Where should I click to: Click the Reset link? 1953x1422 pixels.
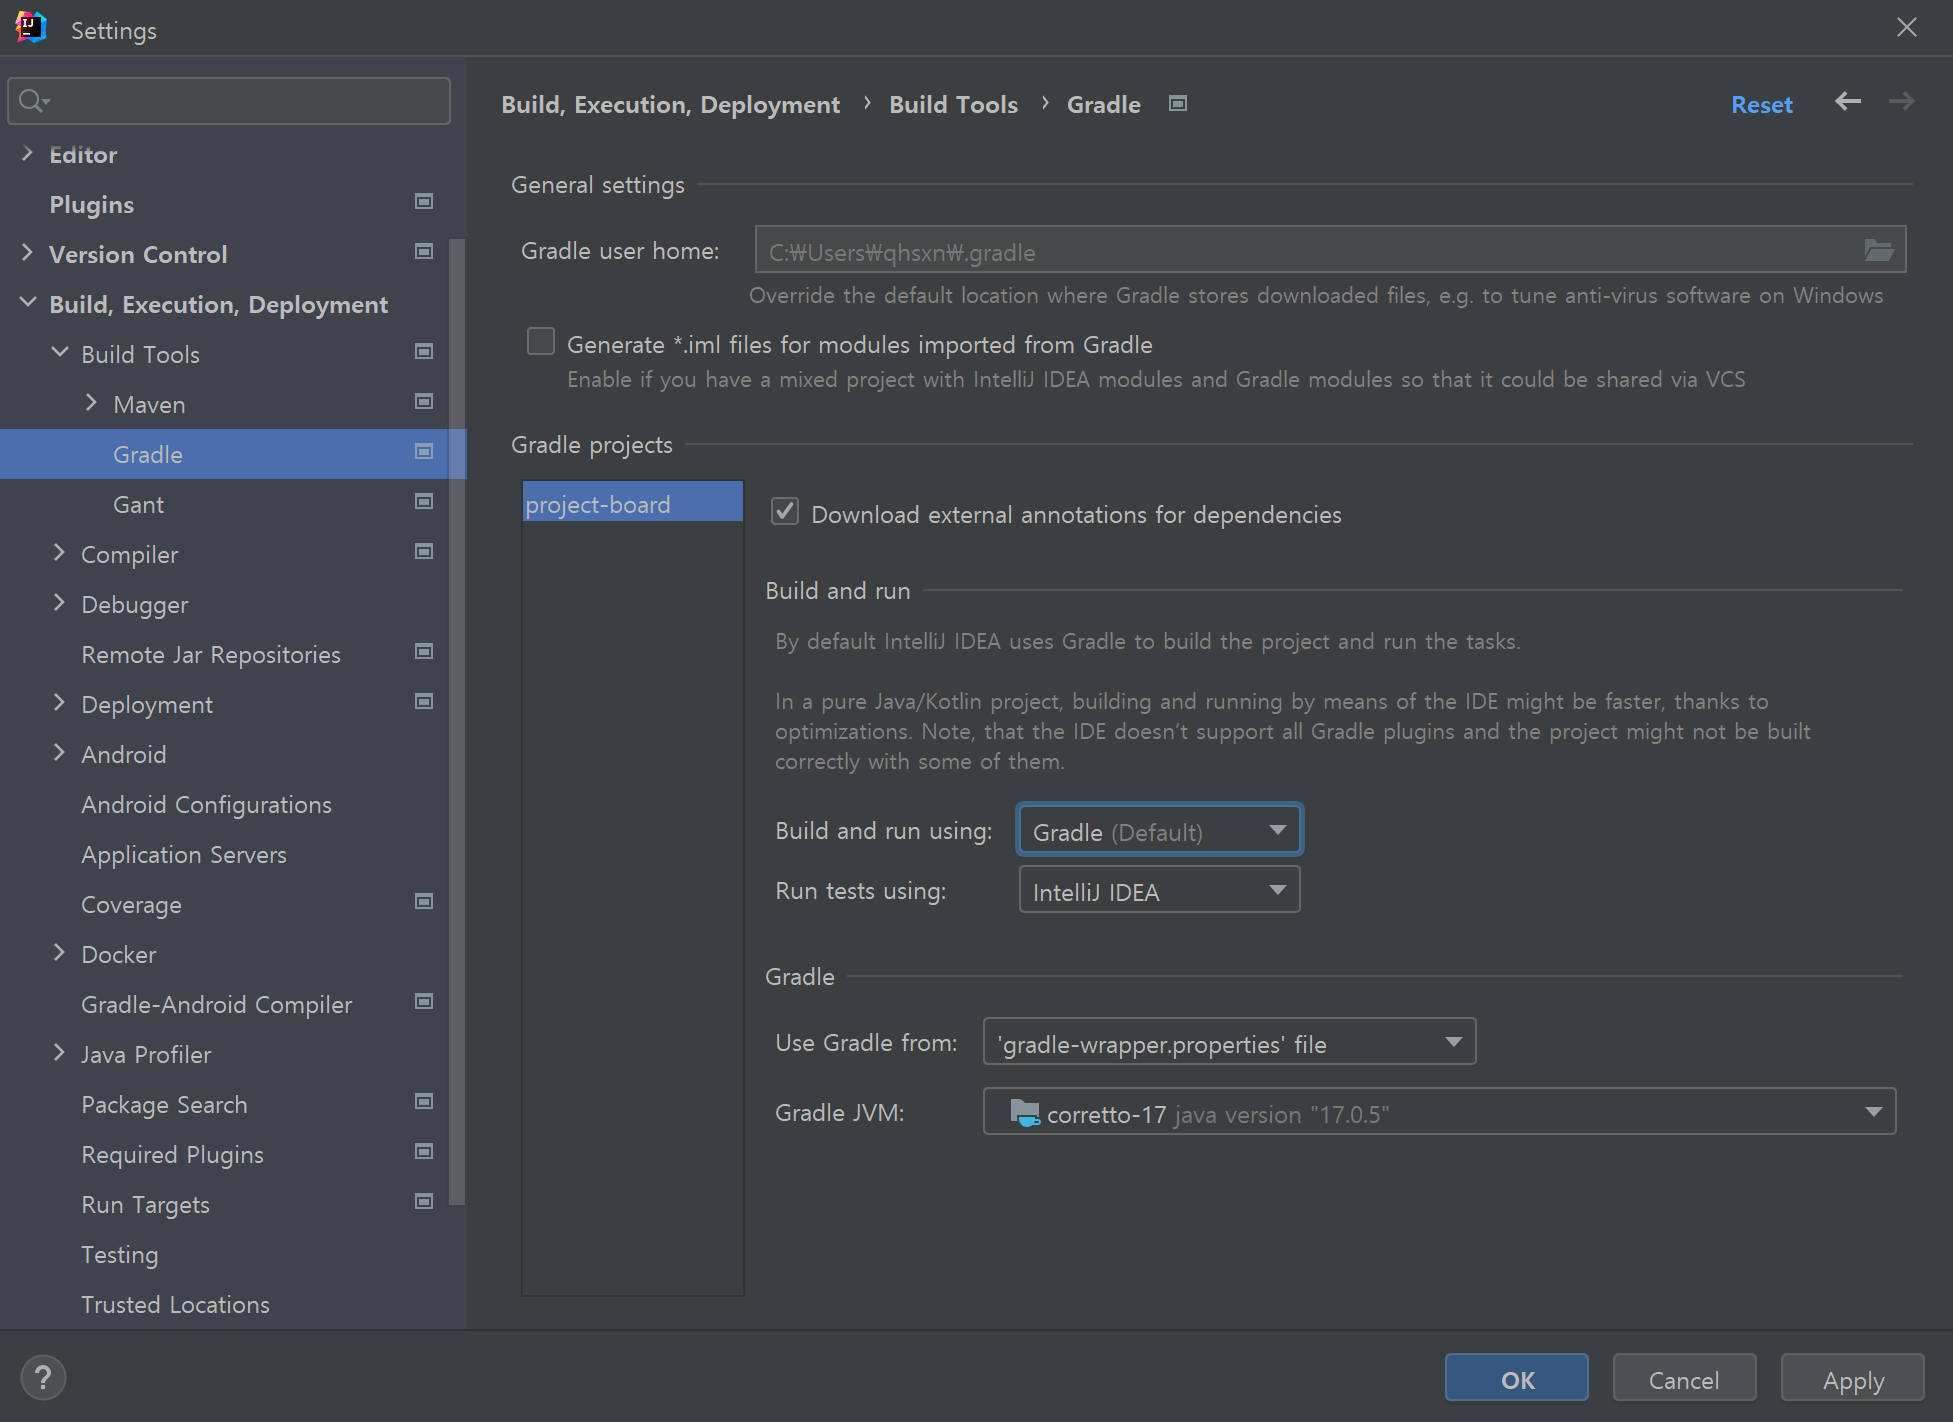1761,105
